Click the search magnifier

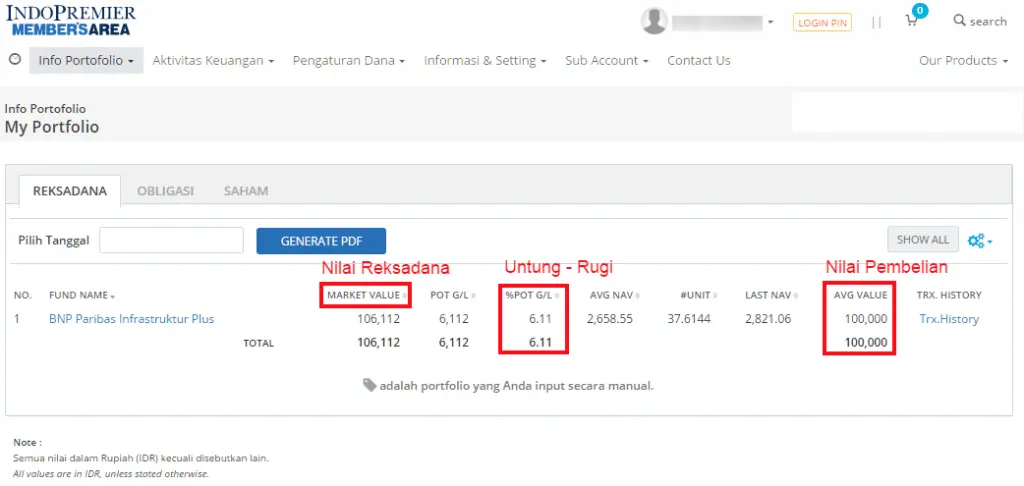(x=959, y=20)
